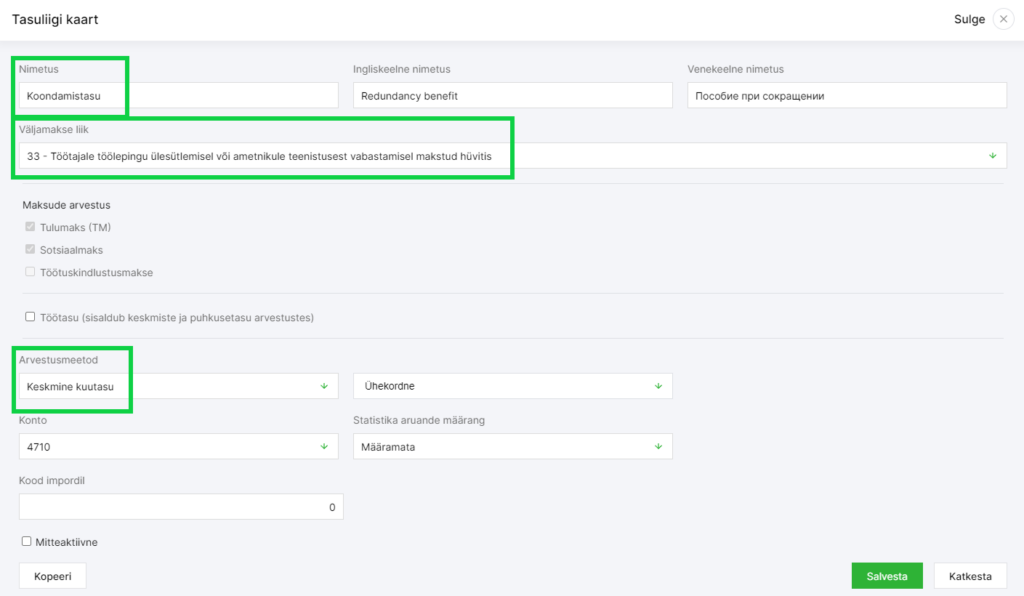This screenshot has width=1024, height=596.
Task: Toggle the Tulumaks (TM) checkbox
Action: pyautogui.click(x=30, y=227)
